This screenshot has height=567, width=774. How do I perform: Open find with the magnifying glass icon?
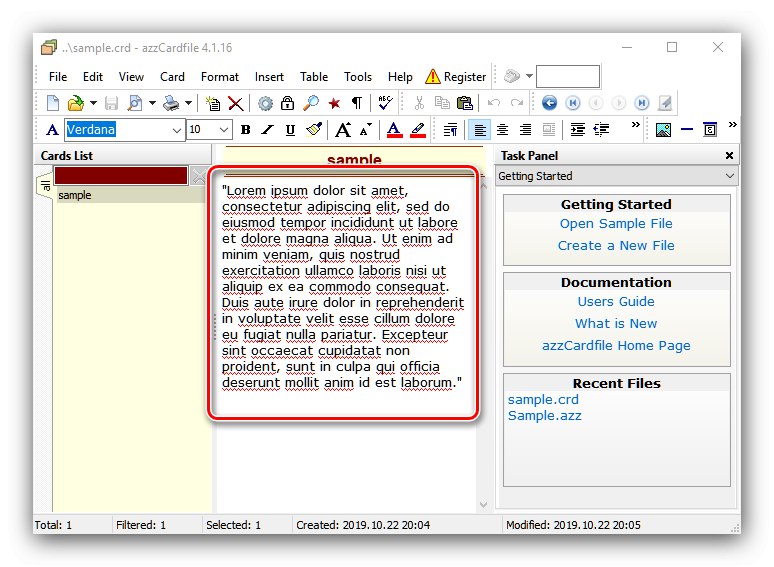pyautogui.click(x=310, y=103)
